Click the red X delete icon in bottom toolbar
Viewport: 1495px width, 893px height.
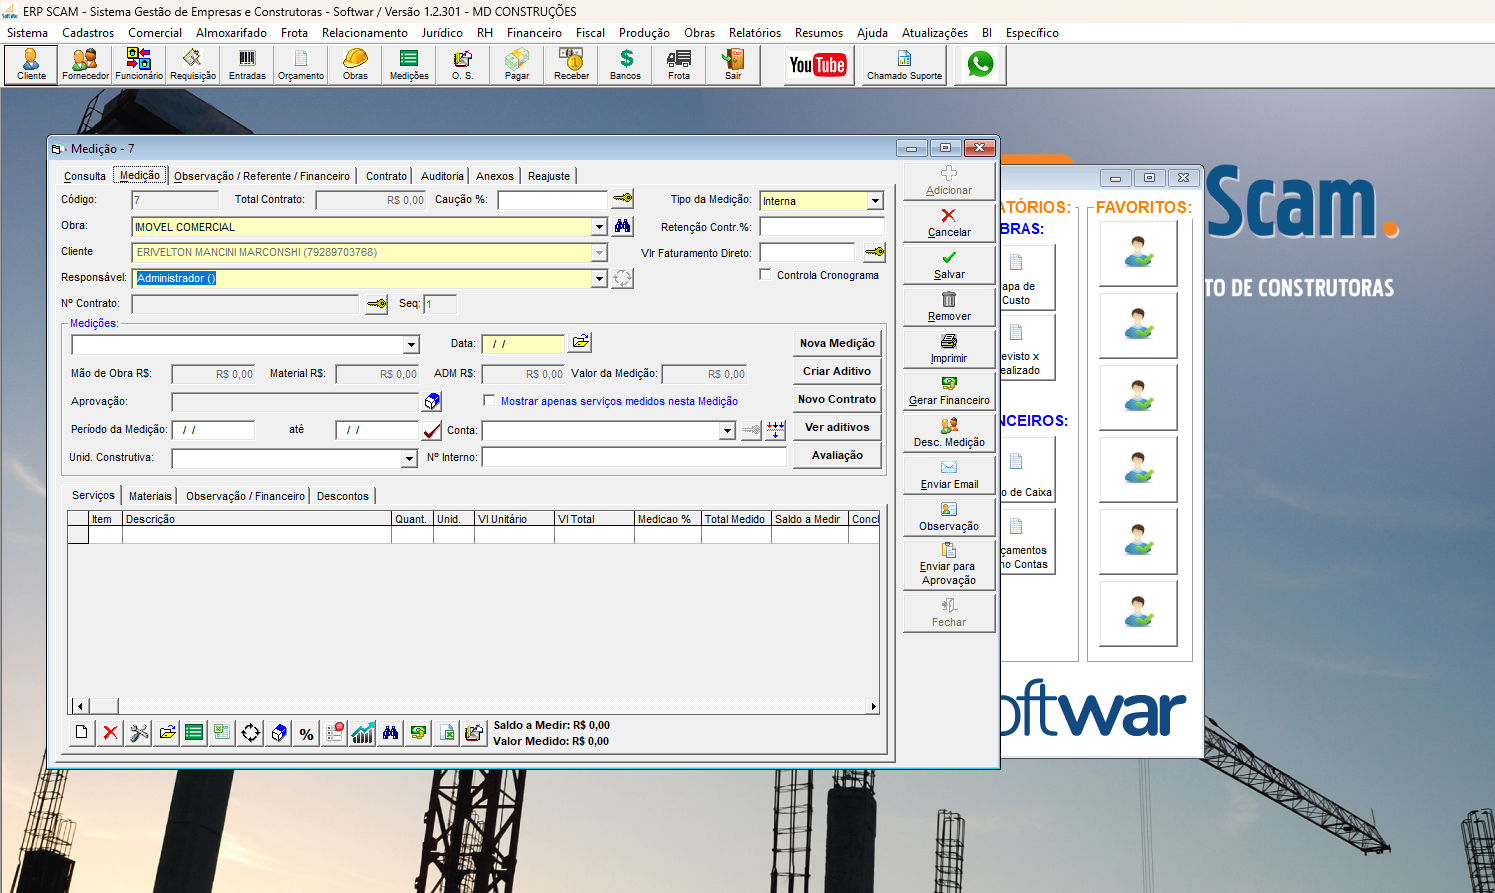(x=110, y=733)
